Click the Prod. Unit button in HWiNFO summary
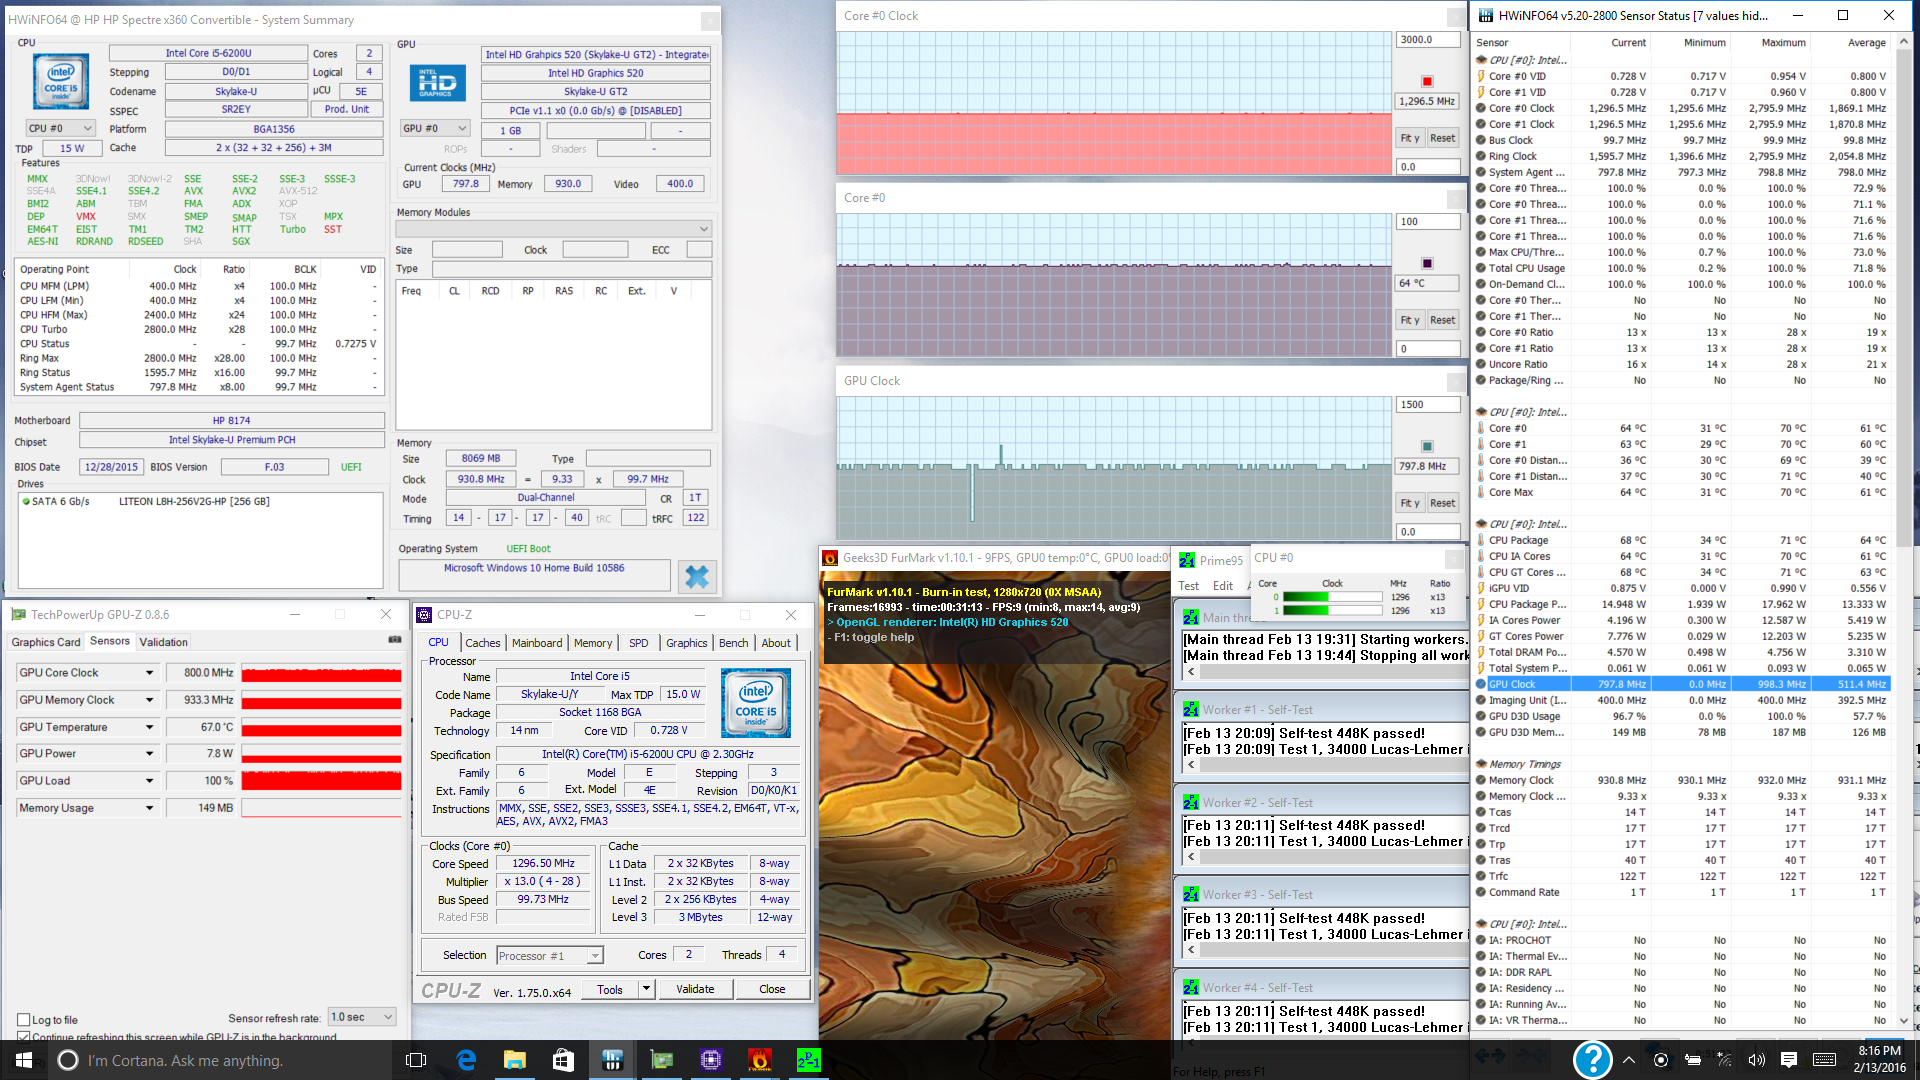Viewport: 1920px width, 1080px height. pos(346,109)
